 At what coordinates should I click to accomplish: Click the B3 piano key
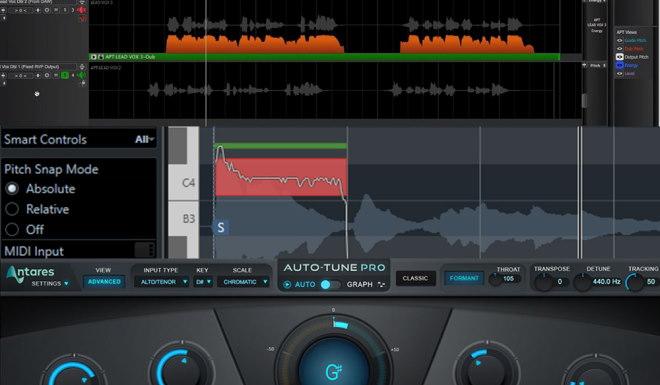tap(183, 218)
